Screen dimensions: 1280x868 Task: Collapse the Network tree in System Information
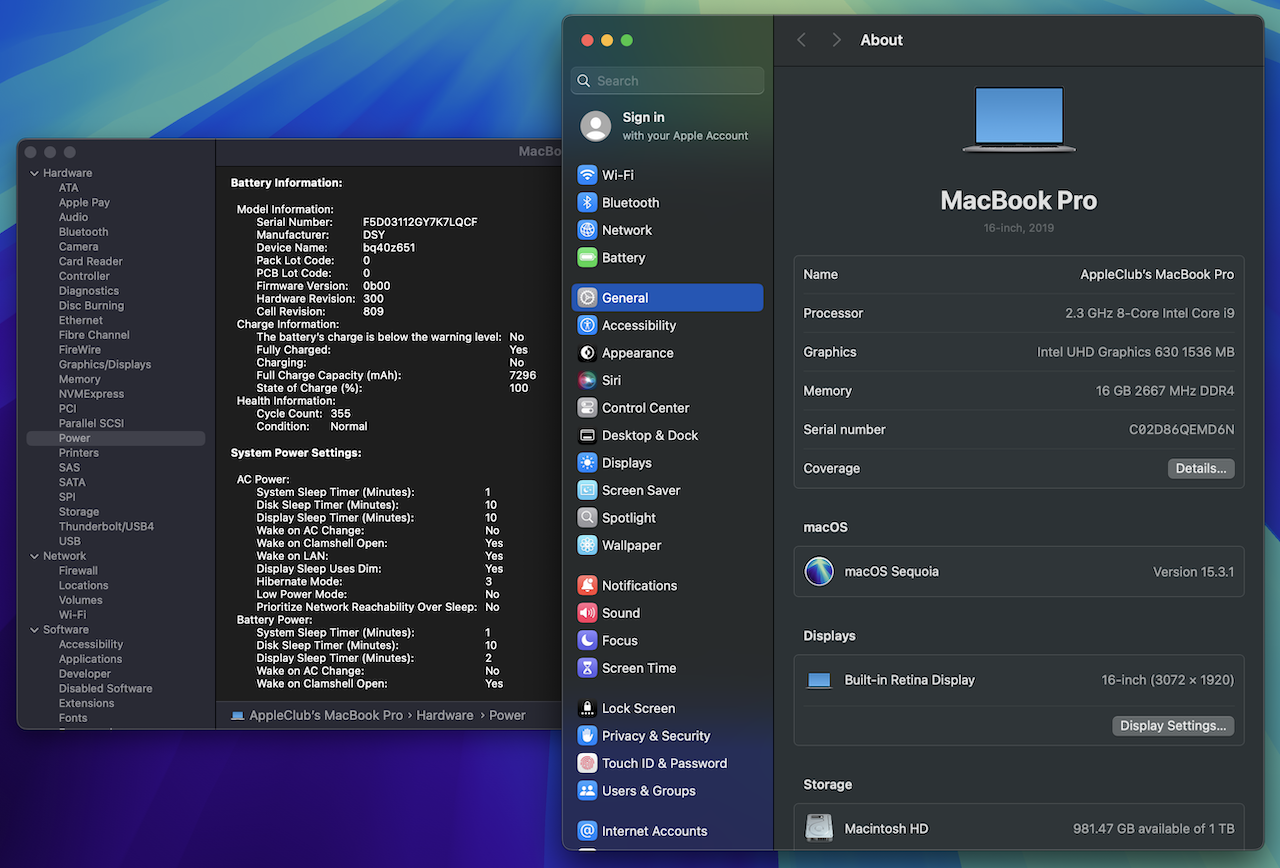point(34,556)
